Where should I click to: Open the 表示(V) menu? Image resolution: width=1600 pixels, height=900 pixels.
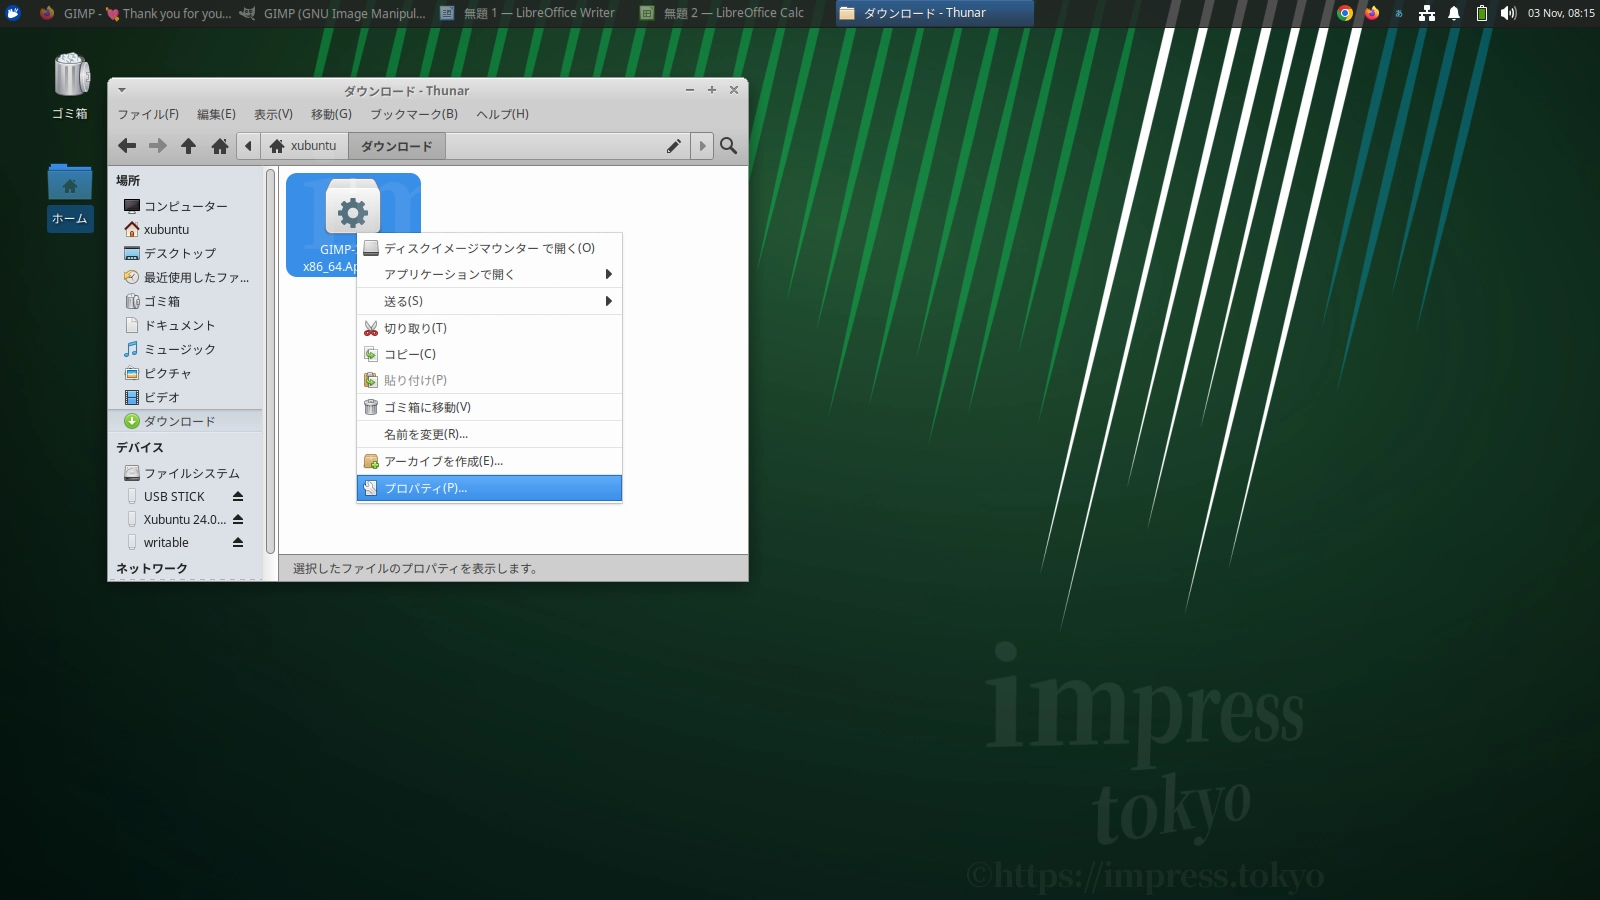[273, 114]
